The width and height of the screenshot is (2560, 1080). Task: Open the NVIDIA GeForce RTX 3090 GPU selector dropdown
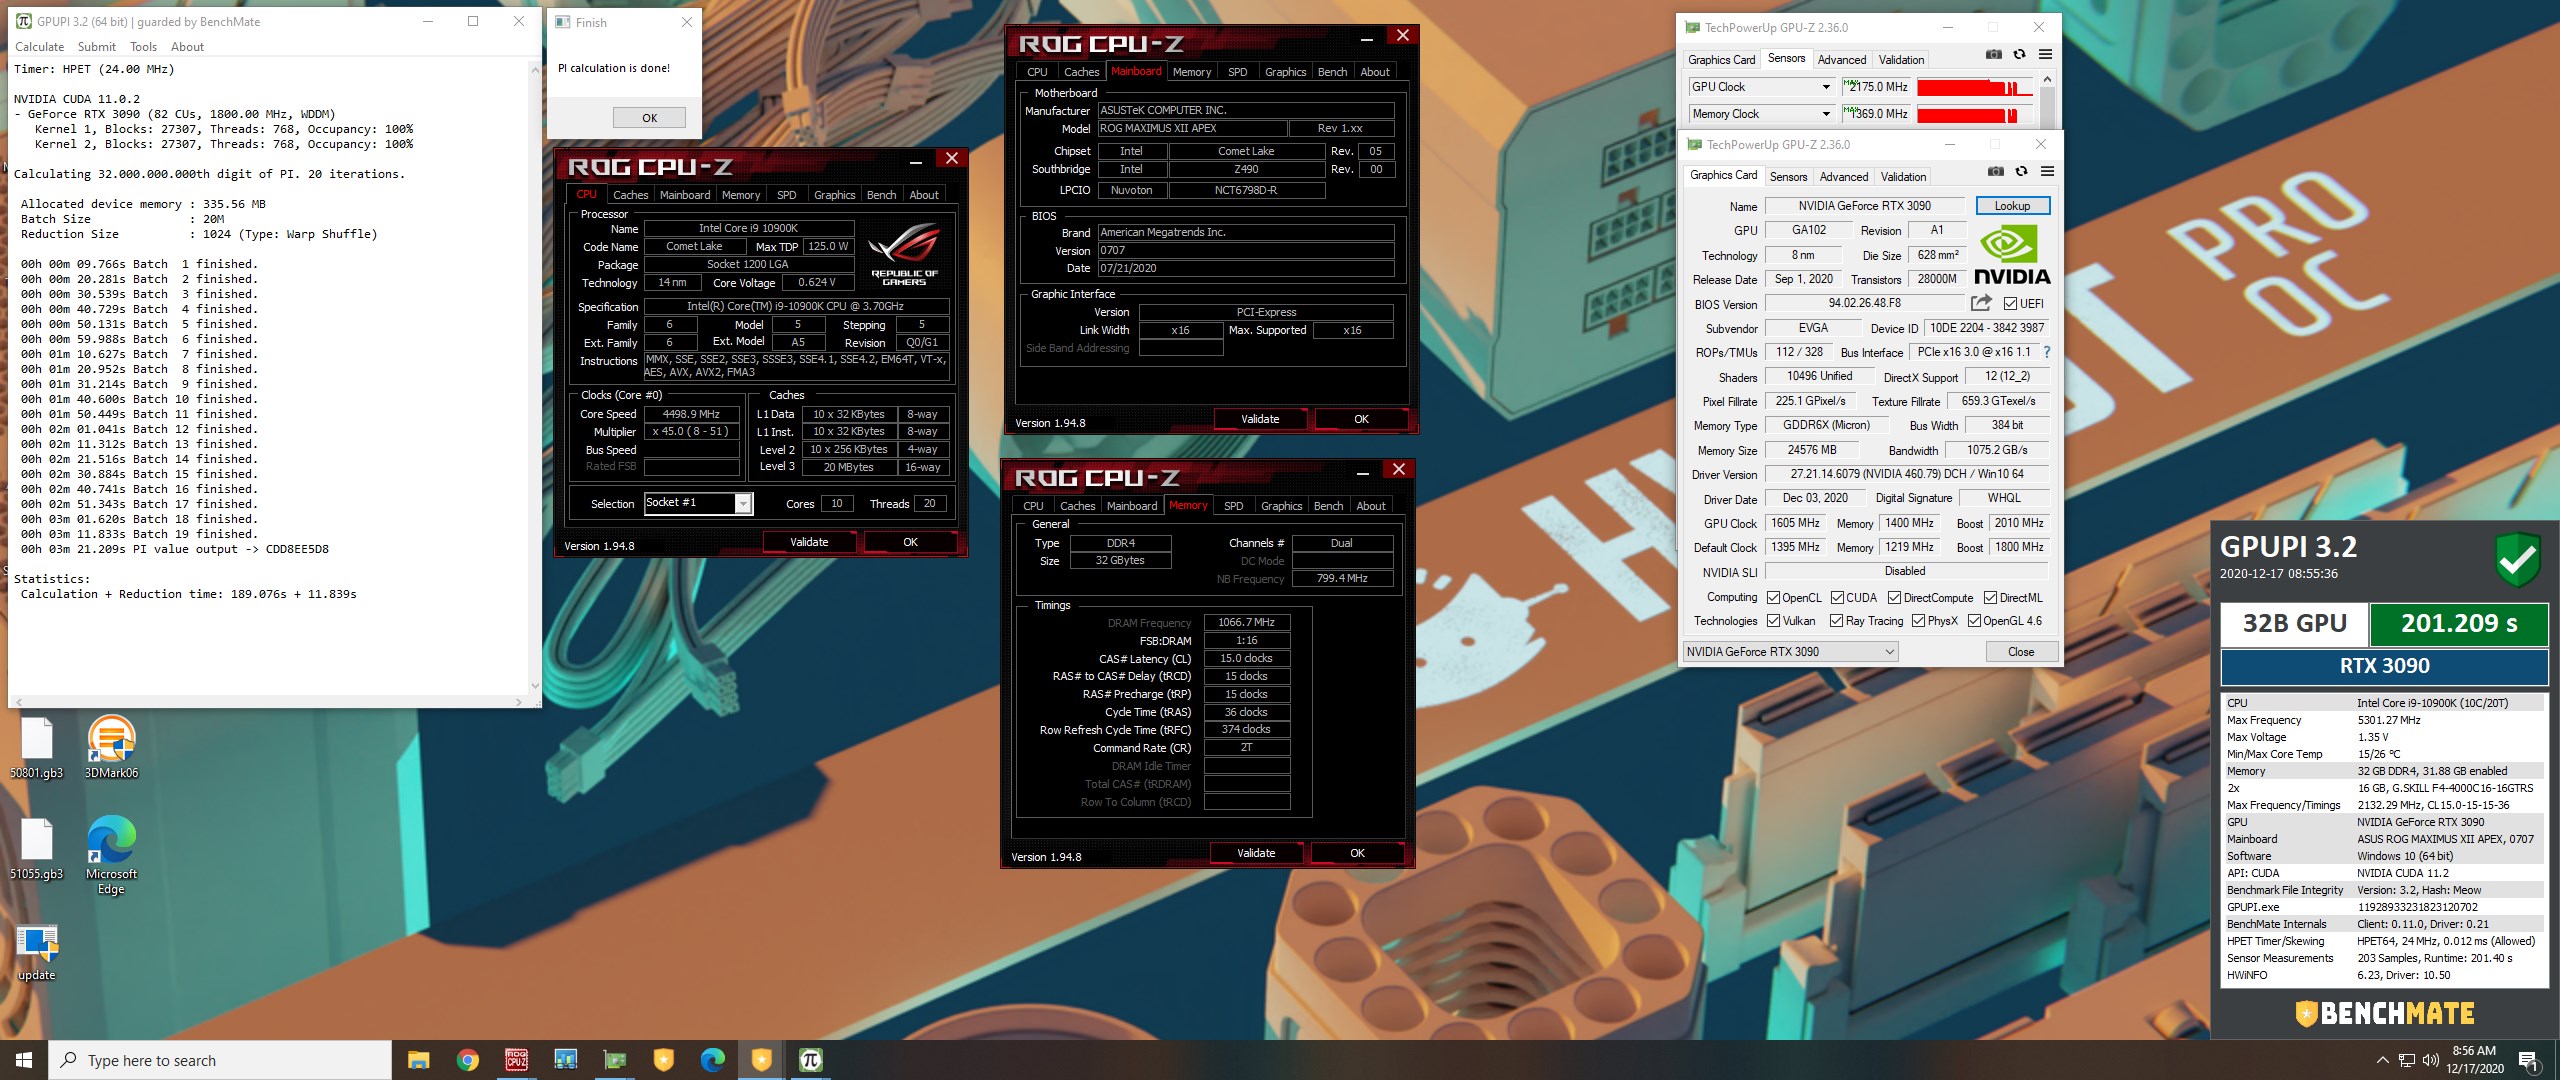1790,652
